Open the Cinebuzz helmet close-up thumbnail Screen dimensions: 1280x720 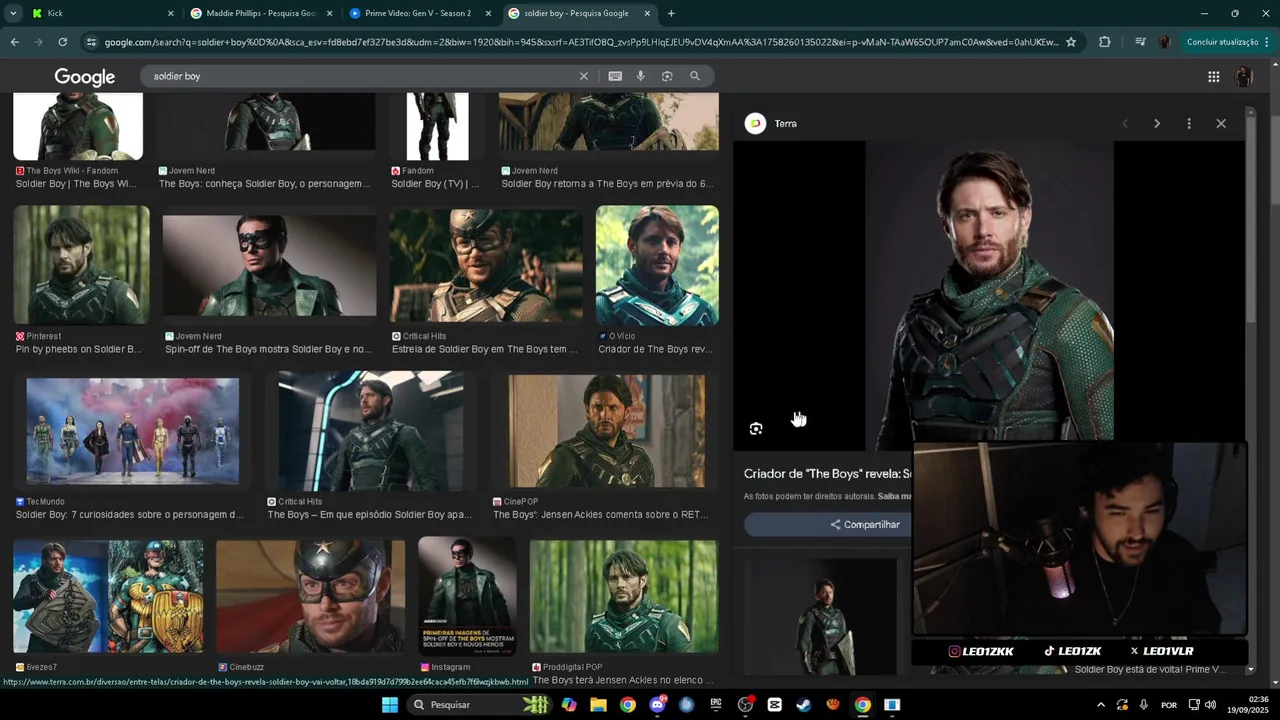(x=311, y=596)
